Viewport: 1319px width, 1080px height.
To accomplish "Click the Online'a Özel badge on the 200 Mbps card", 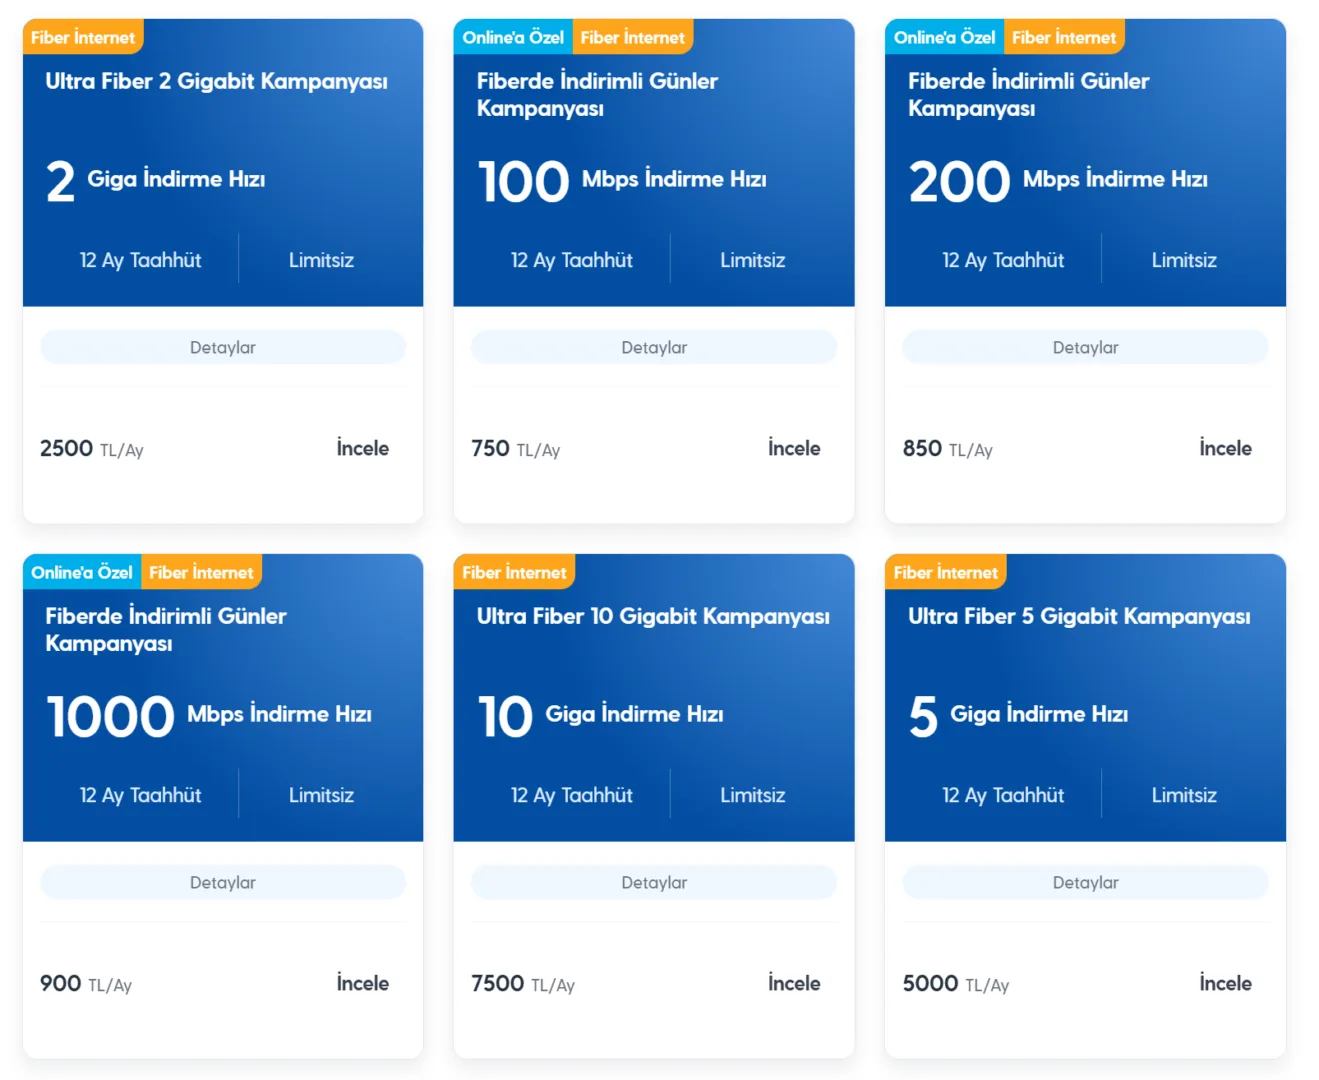I will click(943, 37).
